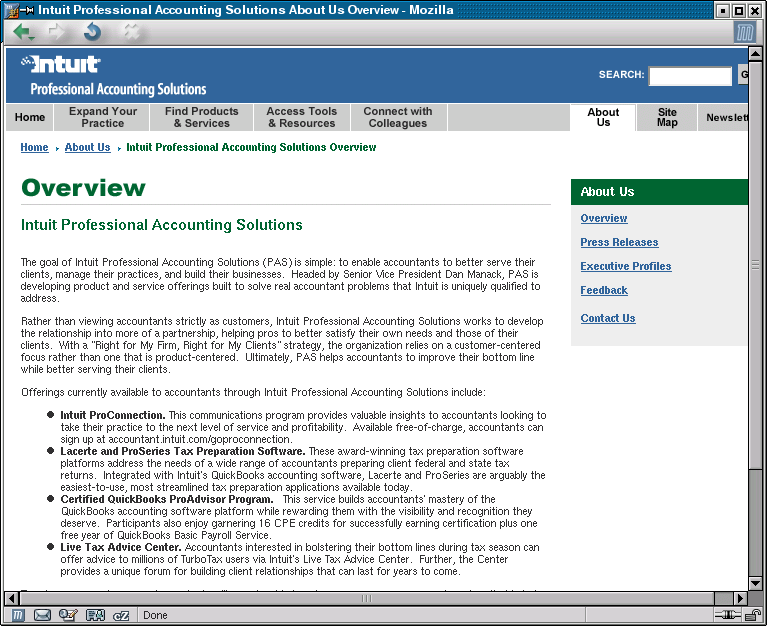
Task: Open the Find Products & Services tab
Action: (202, 117)
